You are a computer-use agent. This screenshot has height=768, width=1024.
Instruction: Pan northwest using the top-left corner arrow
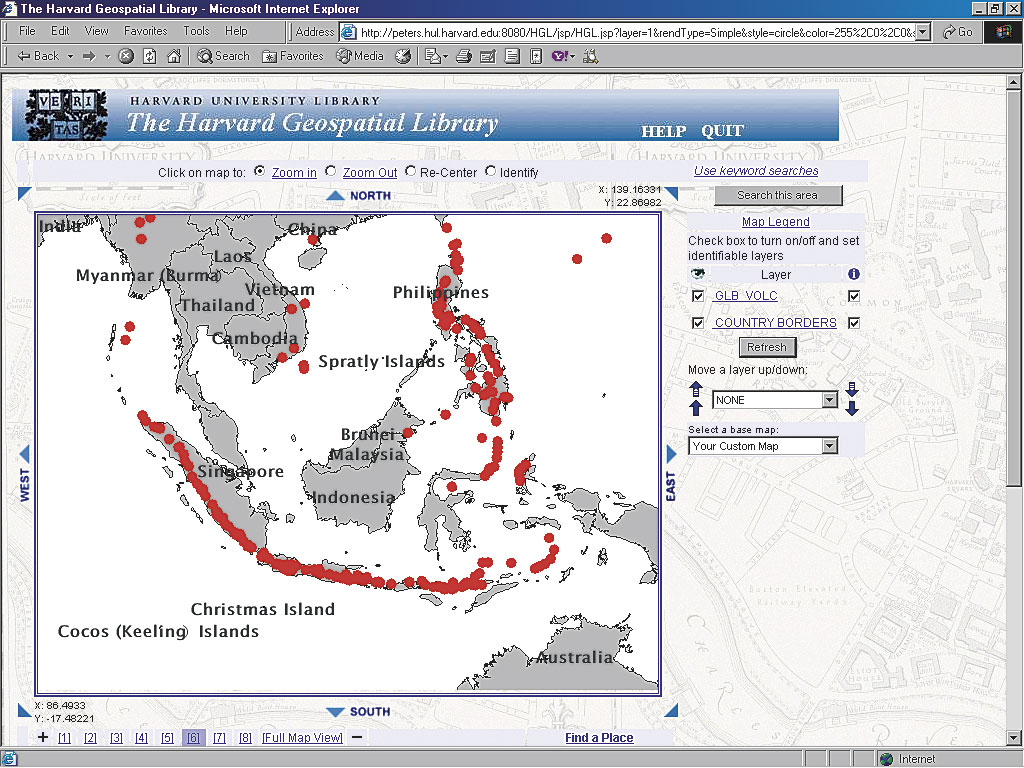pyautogui.click(x=24, y=193)
